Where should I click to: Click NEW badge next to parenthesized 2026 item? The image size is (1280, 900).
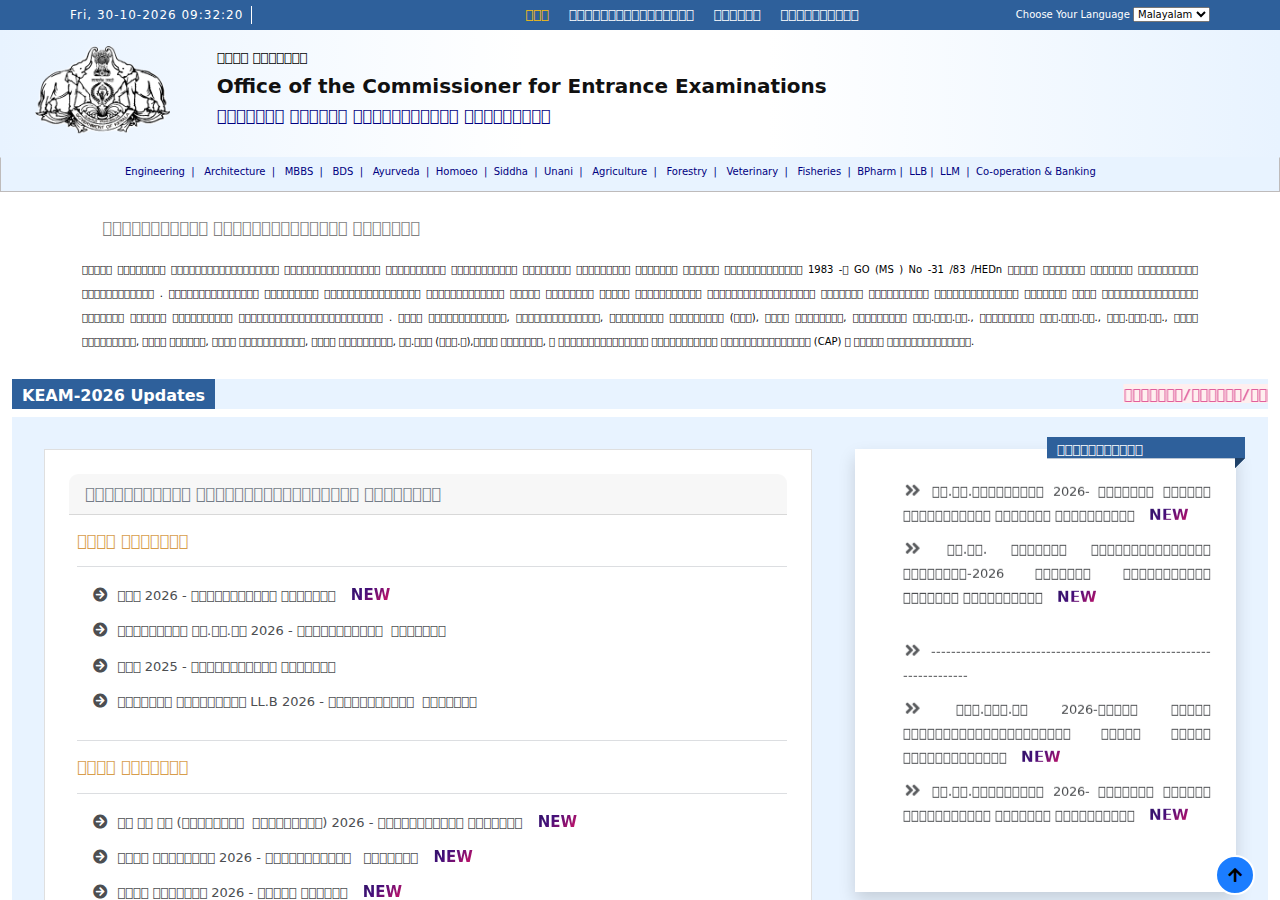coord(557,822)
